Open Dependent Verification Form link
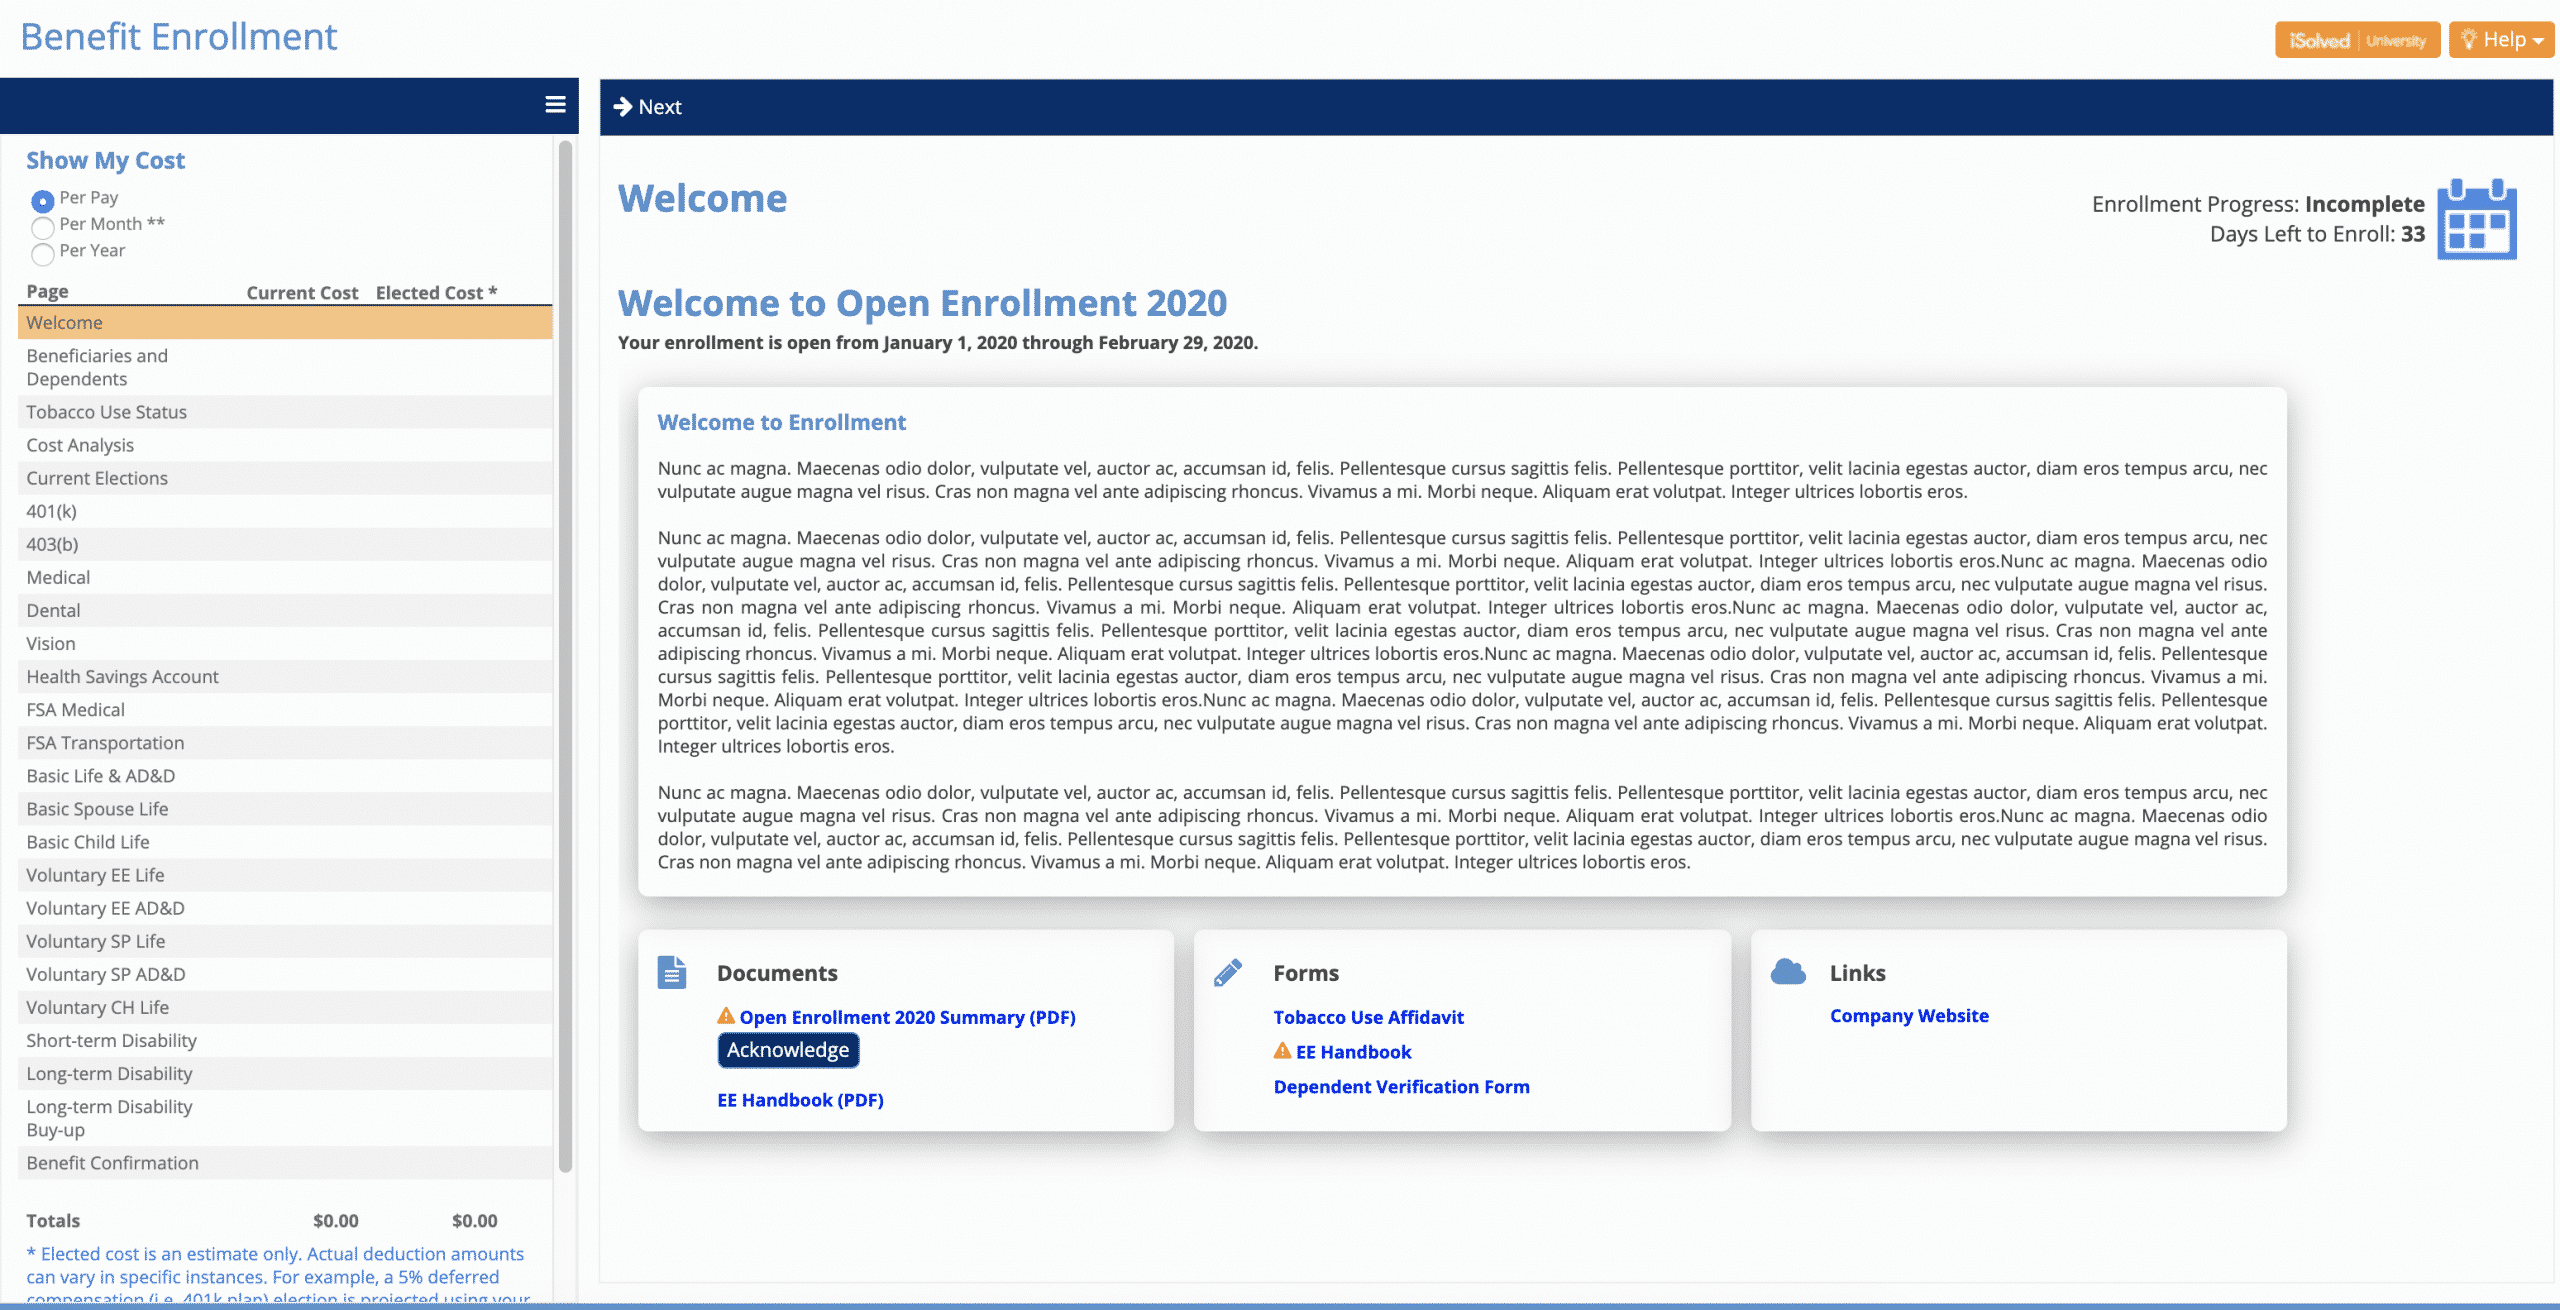Screen dimensions: 2560x1310 pos(1401,1087)
